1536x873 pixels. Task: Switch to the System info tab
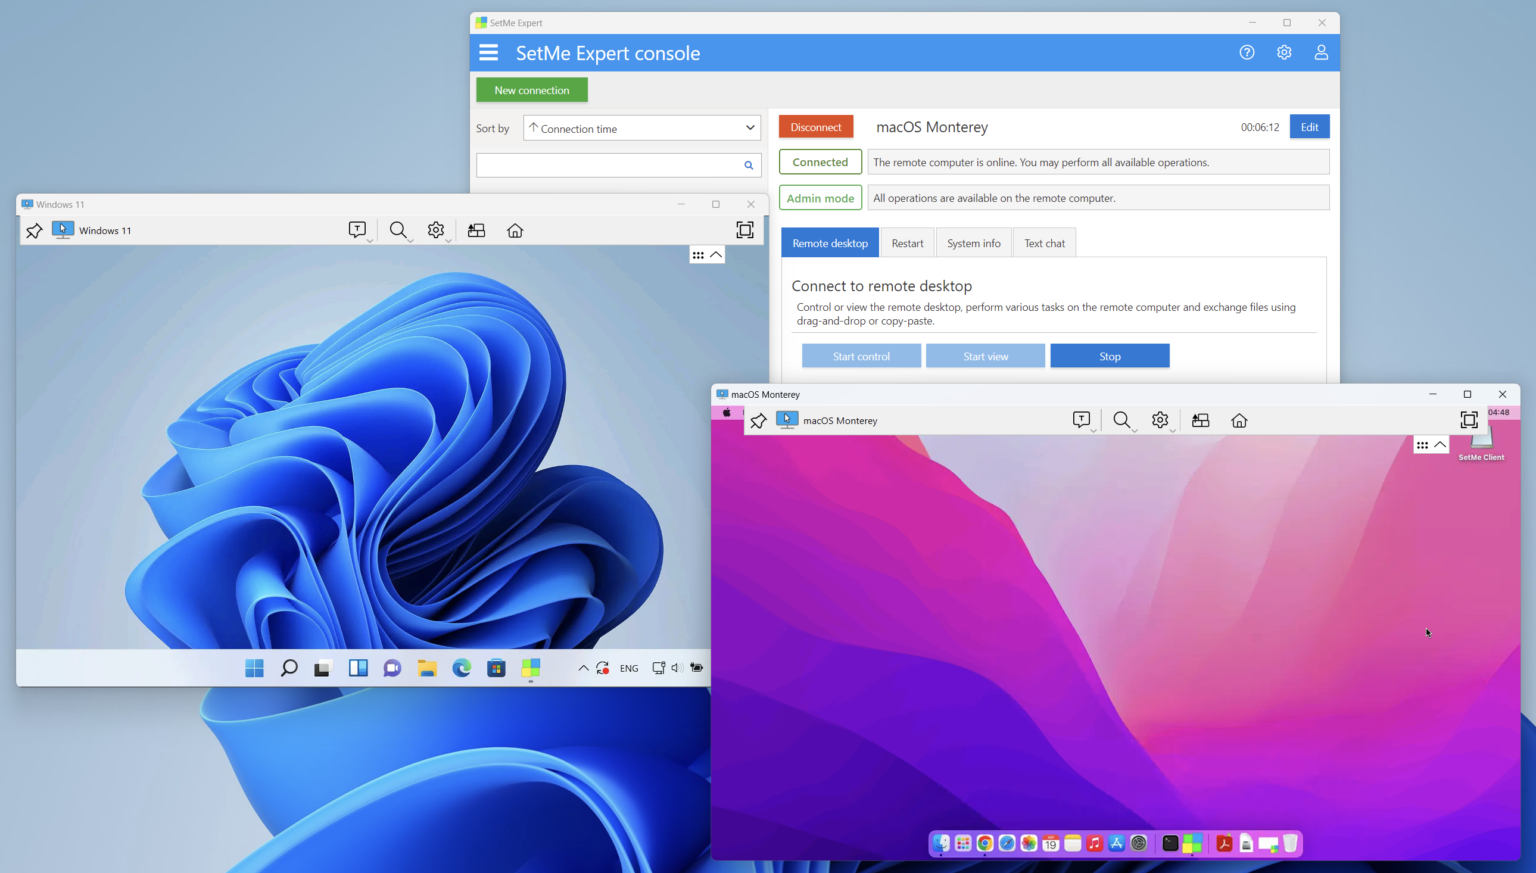pos(974,243)
